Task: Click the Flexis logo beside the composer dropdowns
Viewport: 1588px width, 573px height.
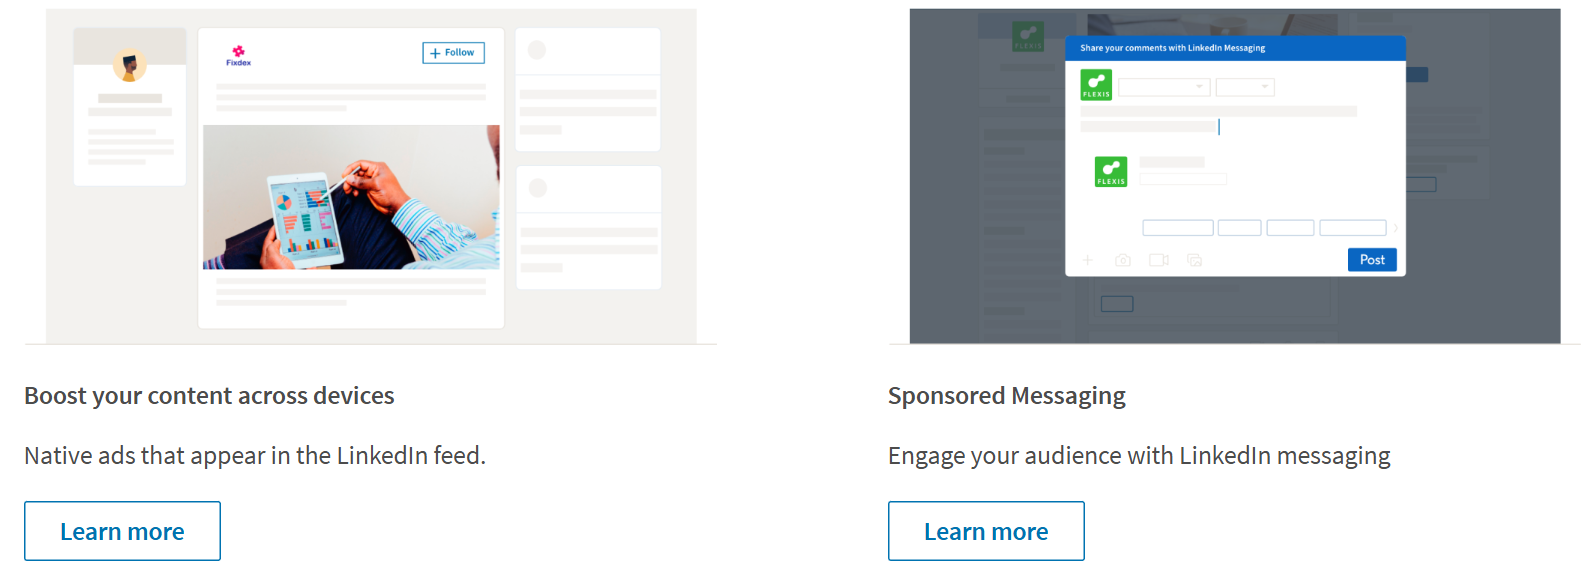Action: (1096, 85)
